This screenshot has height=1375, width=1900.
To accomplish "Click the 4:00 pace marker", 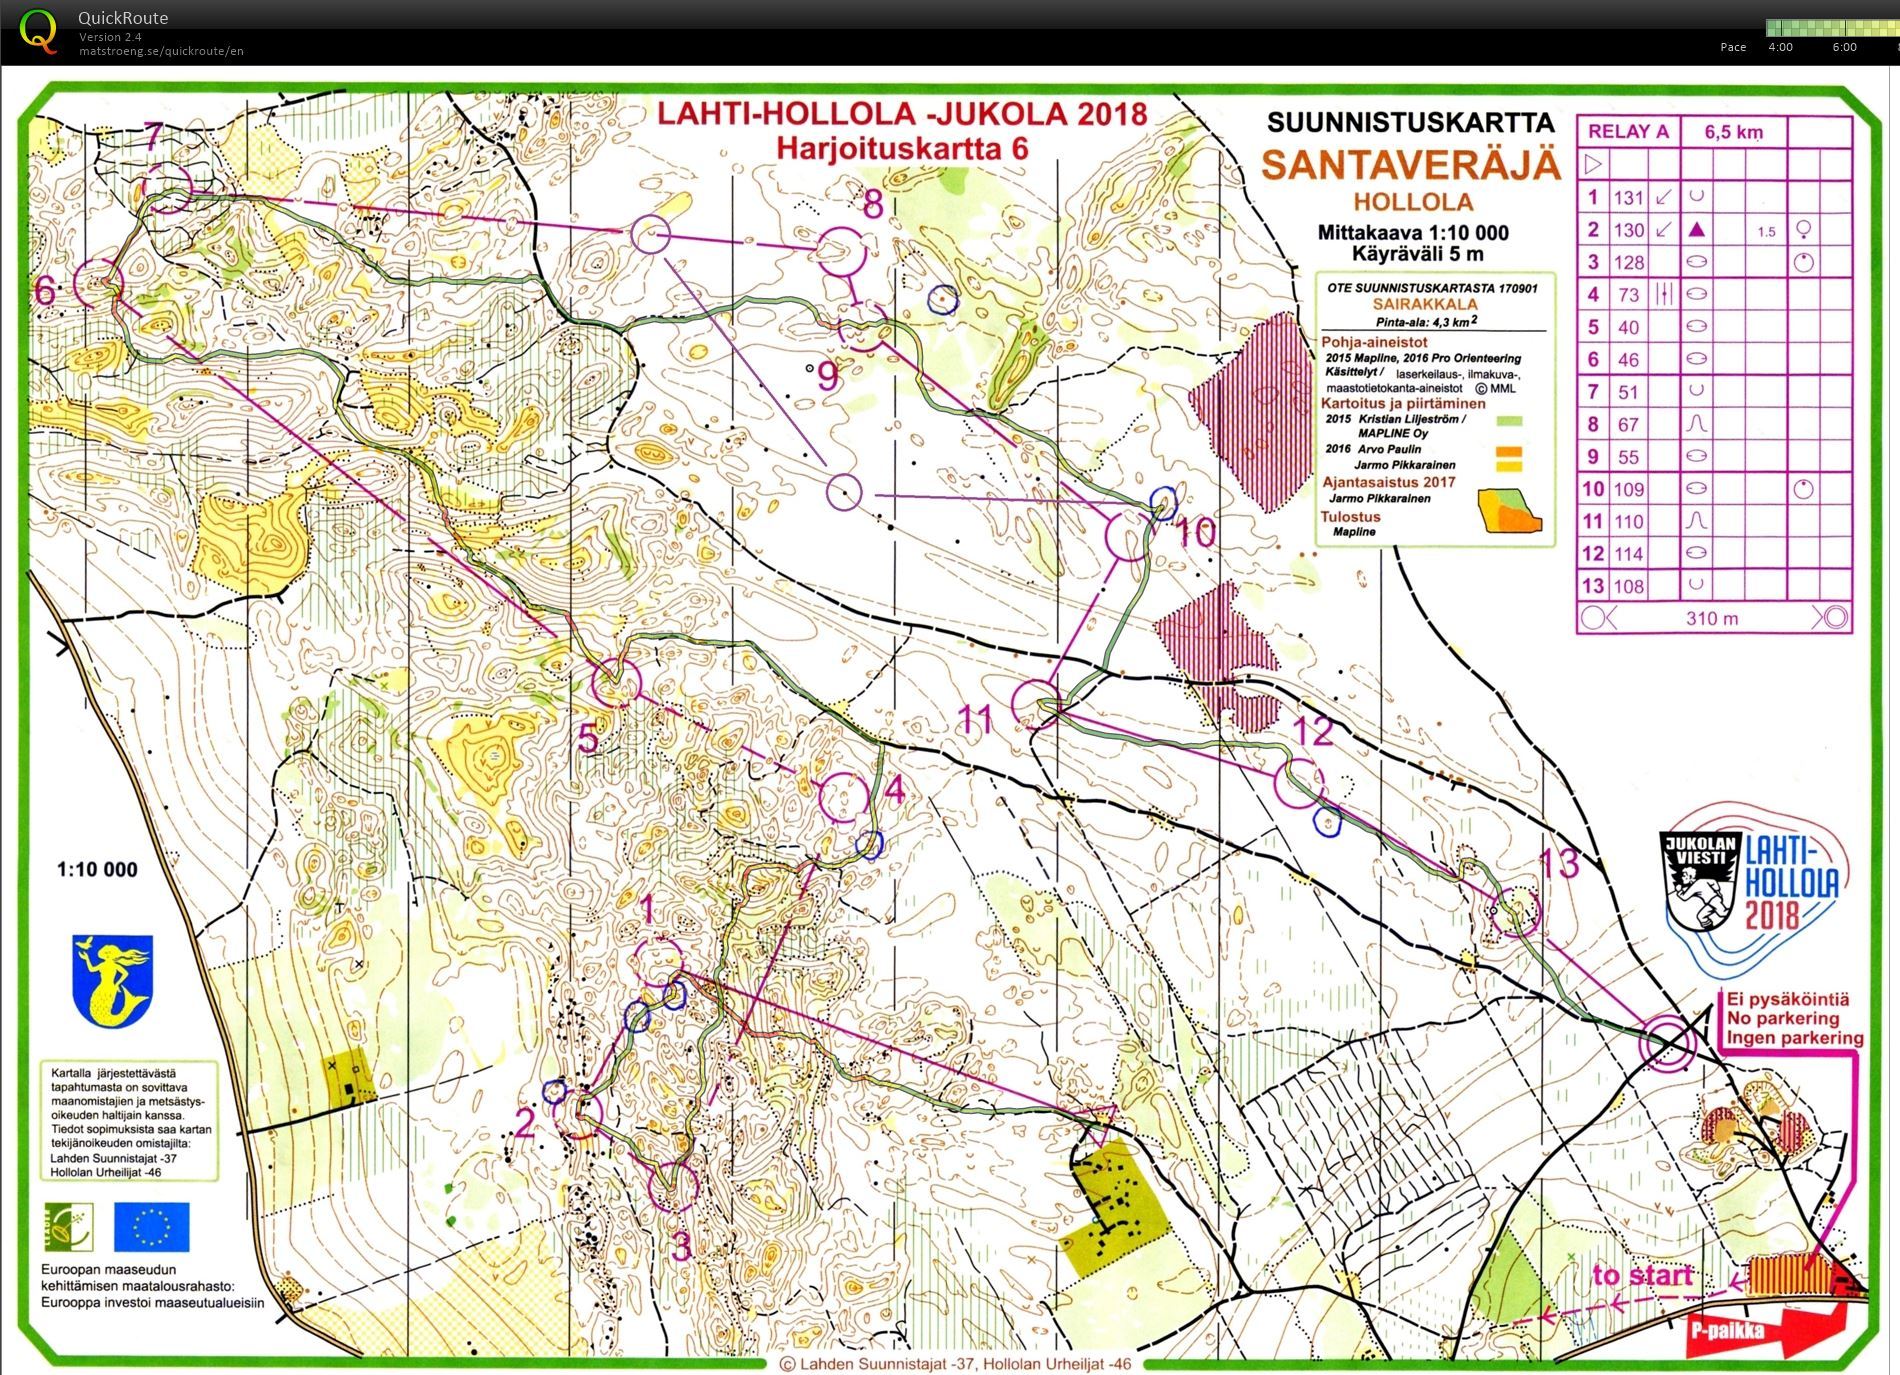I will (x=1779, y=47).
